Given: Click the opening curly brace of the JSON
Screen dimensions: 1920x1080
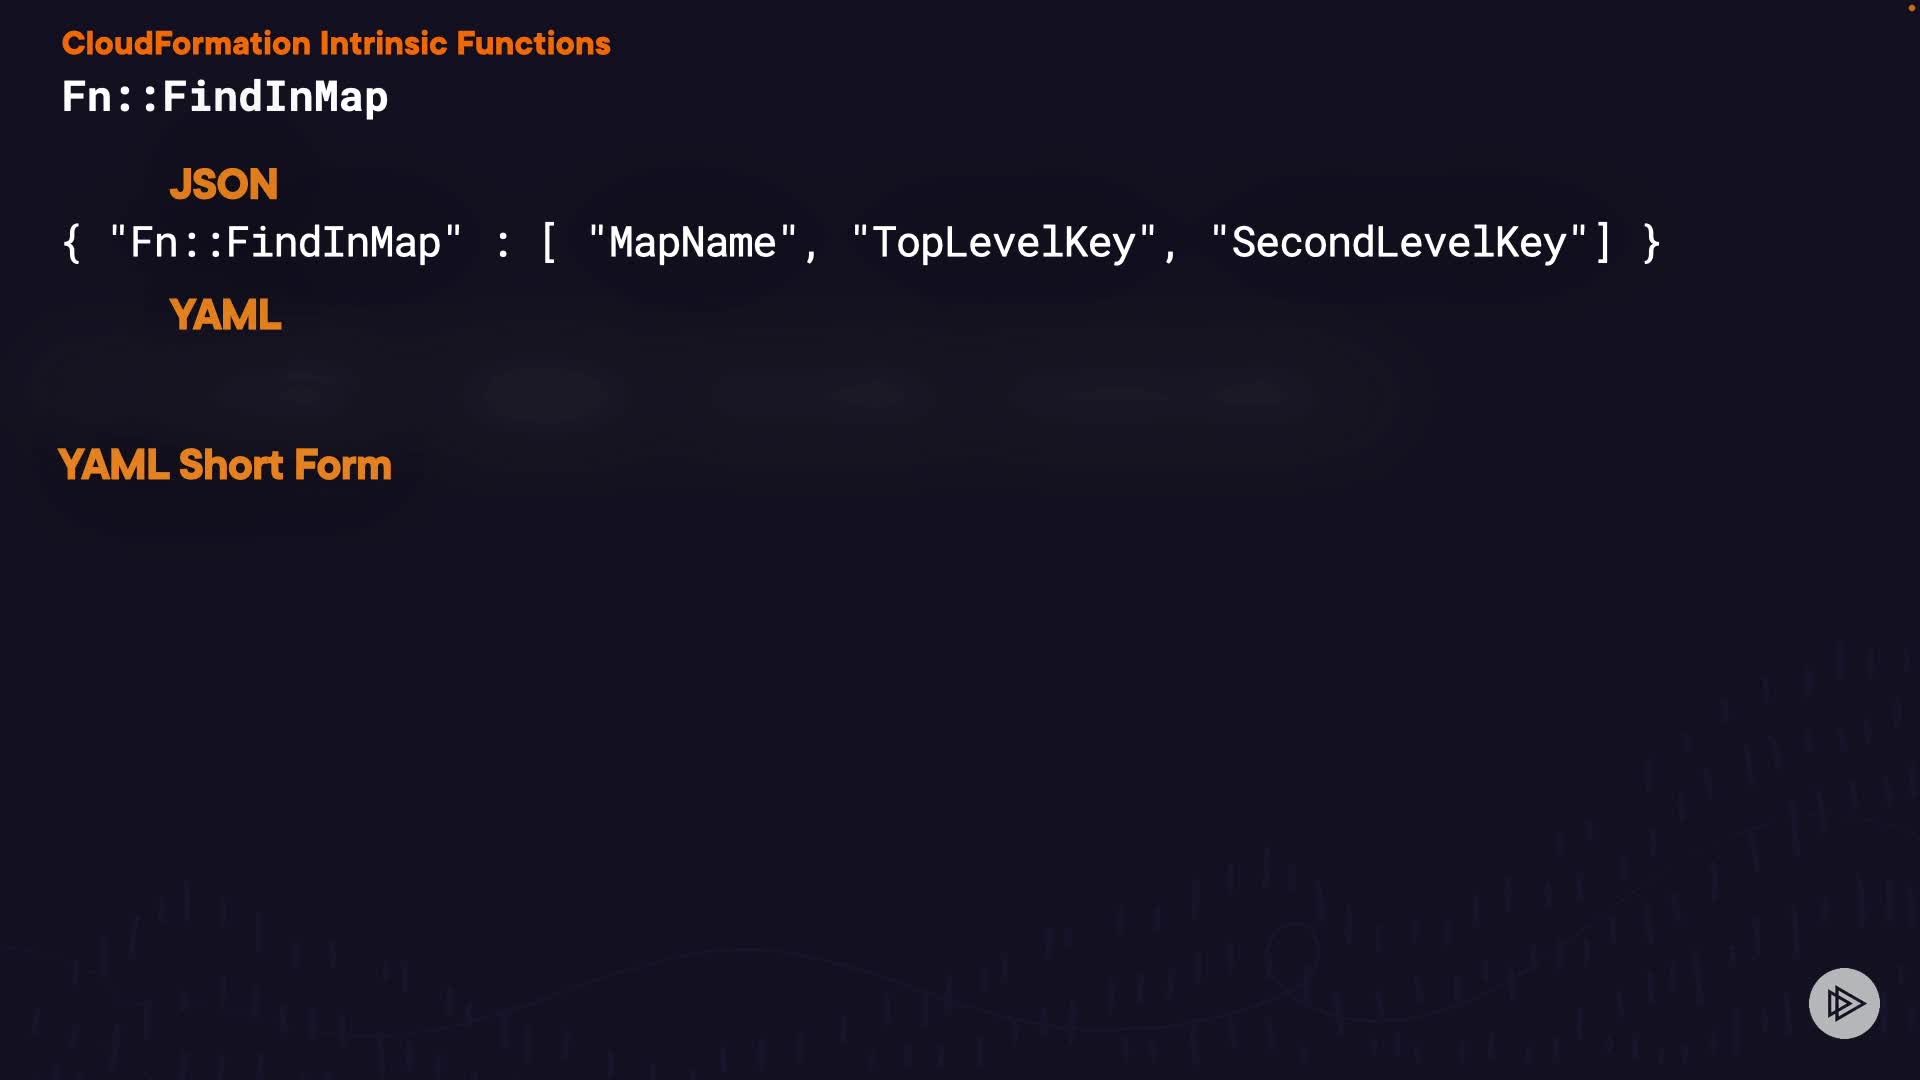Looking at the screenshot, I should tap(71, 243).
